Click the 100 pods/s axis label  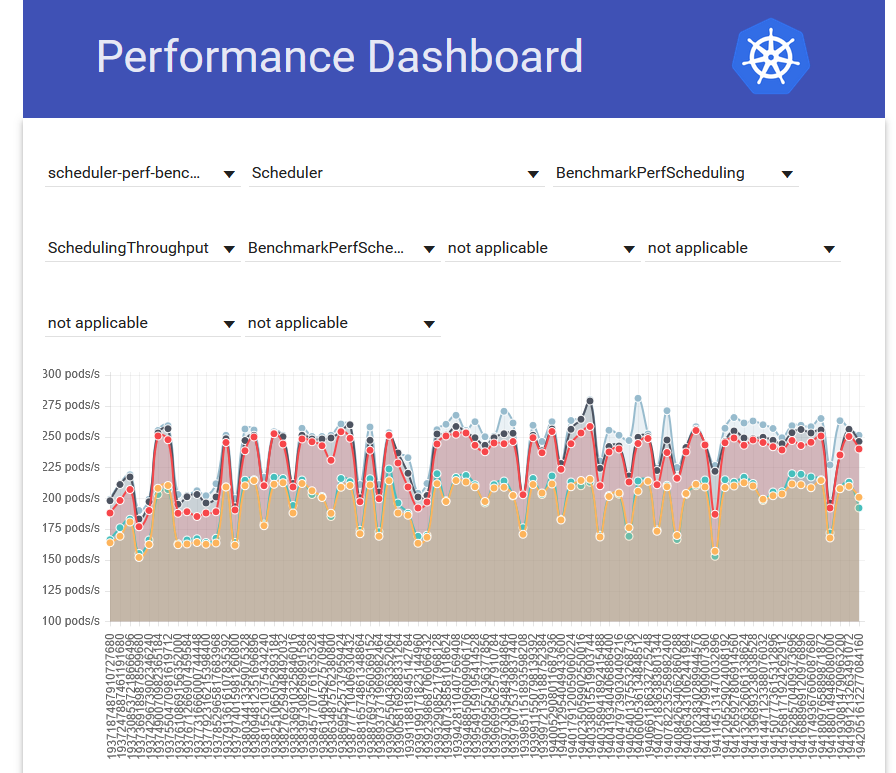(71, 620)
